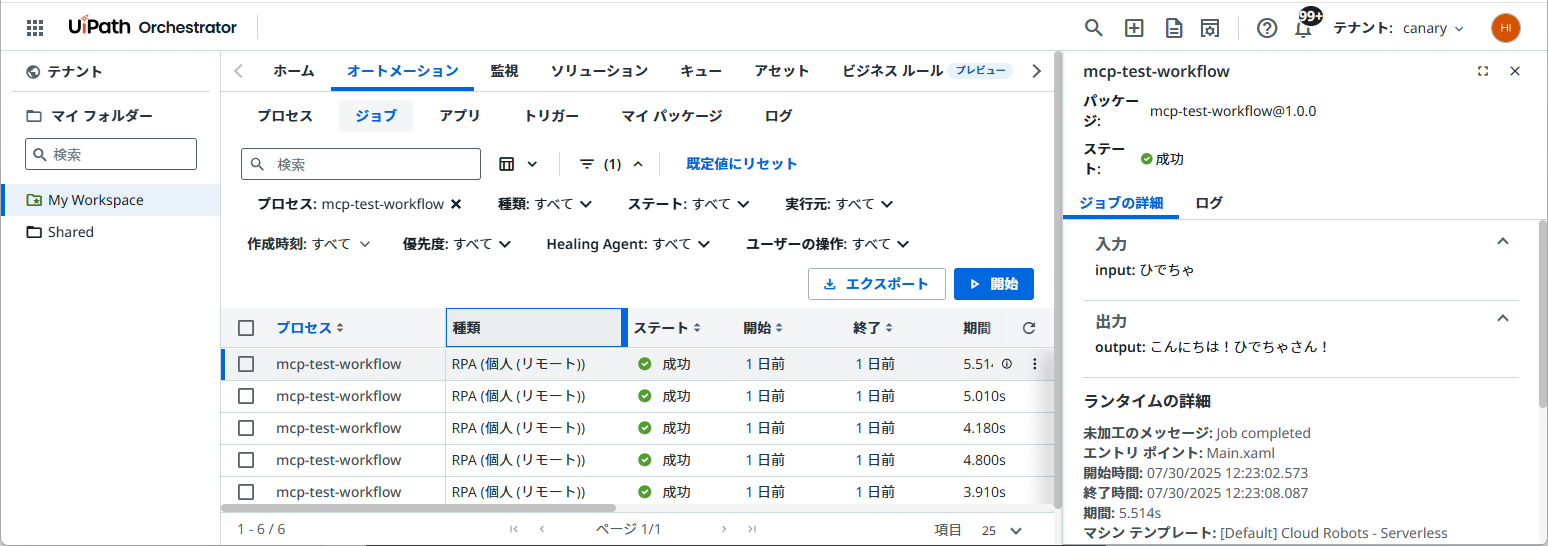Screen dimensions: 1548x546
Task: Select My Workspace folder
Action: pyautogui.click(x=110, y=200)
